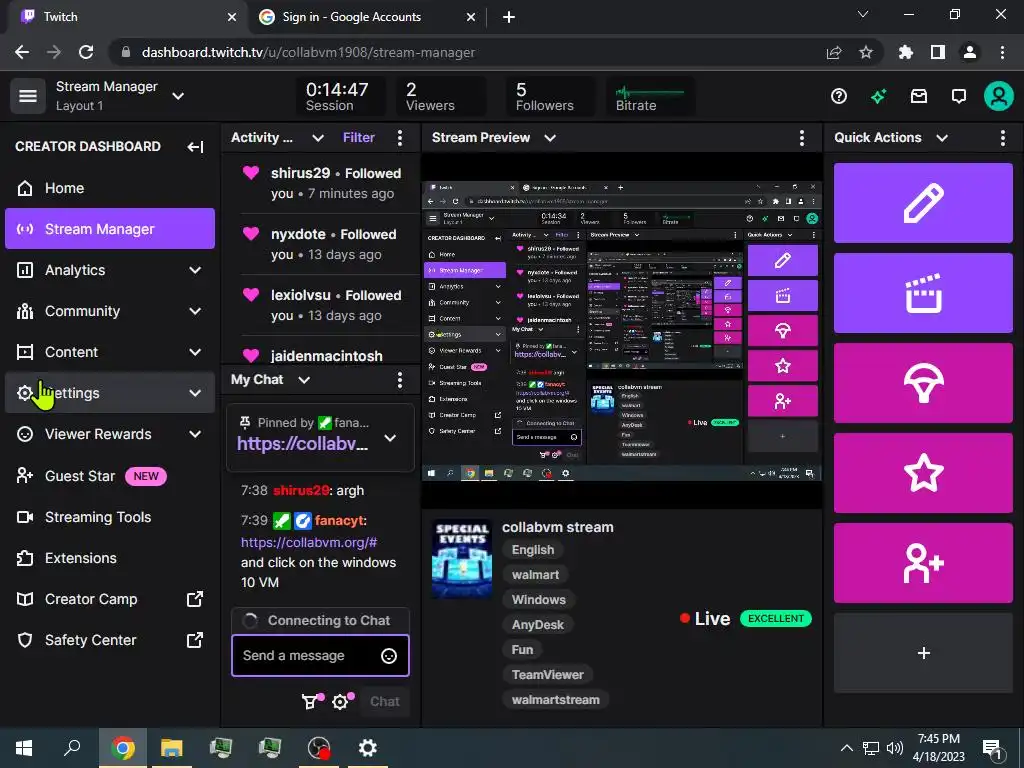Click the Special Events category thumbnail

click(462, 559)
